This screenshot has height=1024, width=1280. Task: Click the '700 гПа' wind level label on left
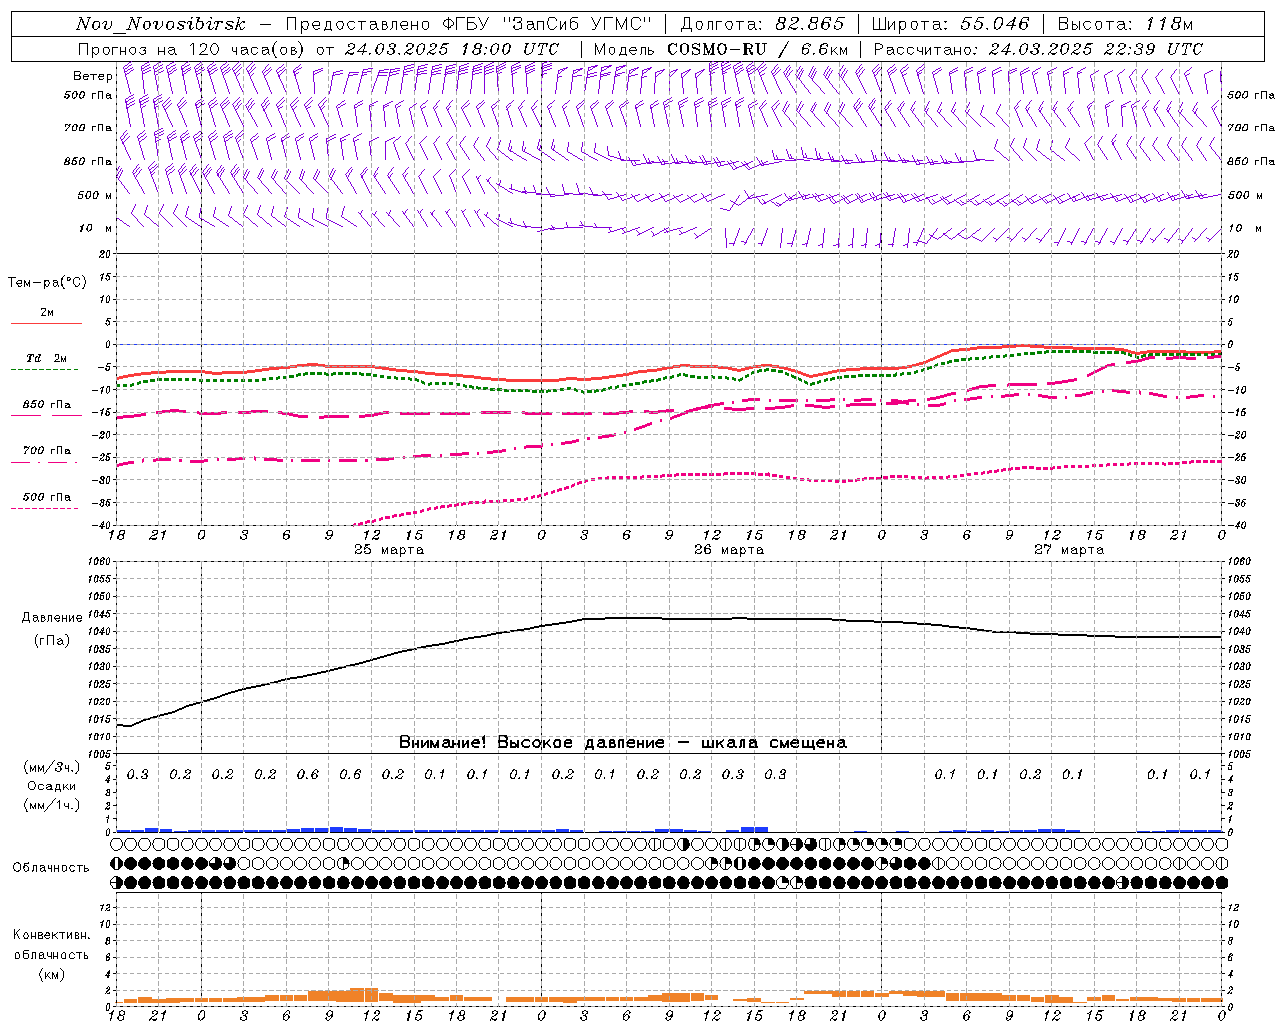(88, 128)
